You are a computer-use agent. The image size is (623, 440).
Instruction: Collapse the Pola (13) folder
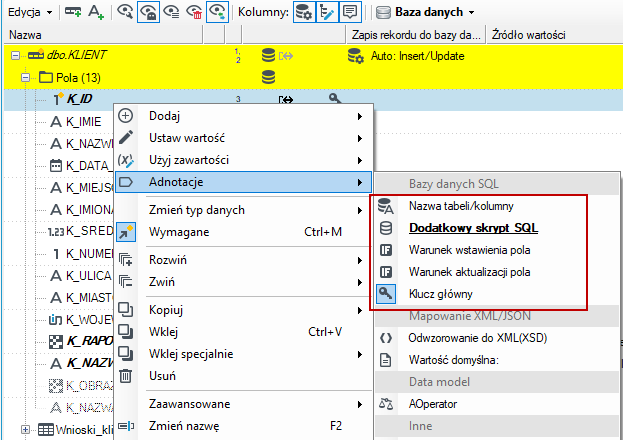(25, 78)
